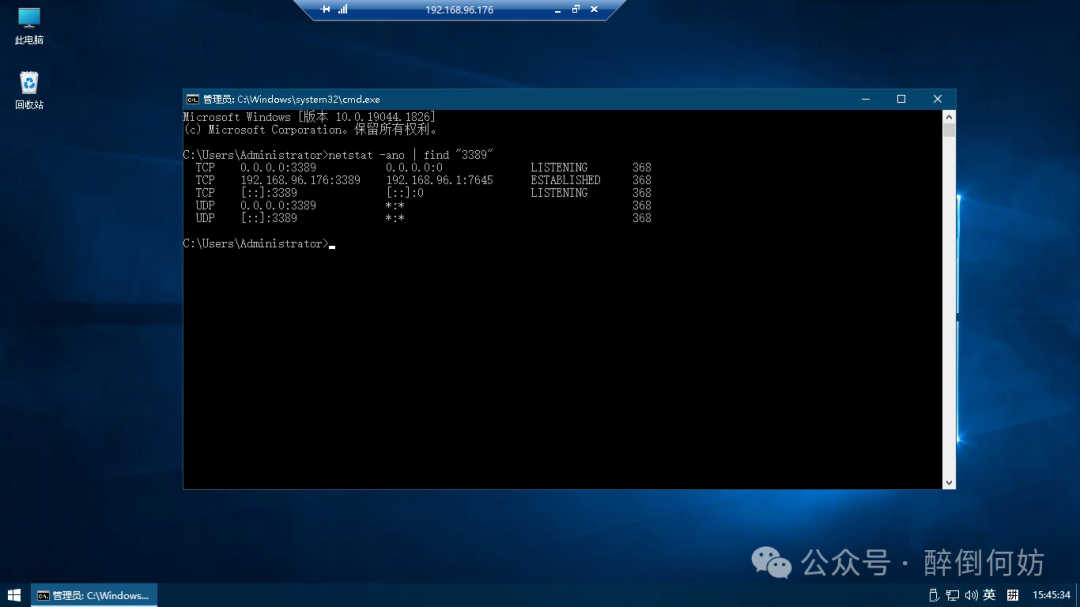Click the cmd window scrollbar up arrow
This screenshot has height=607, width=1080.
[949, 117]
